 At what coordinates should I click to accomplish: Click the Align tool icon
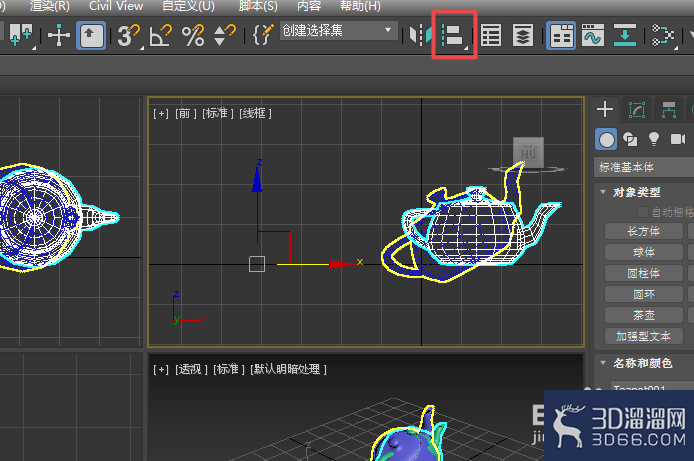[454, 35]
